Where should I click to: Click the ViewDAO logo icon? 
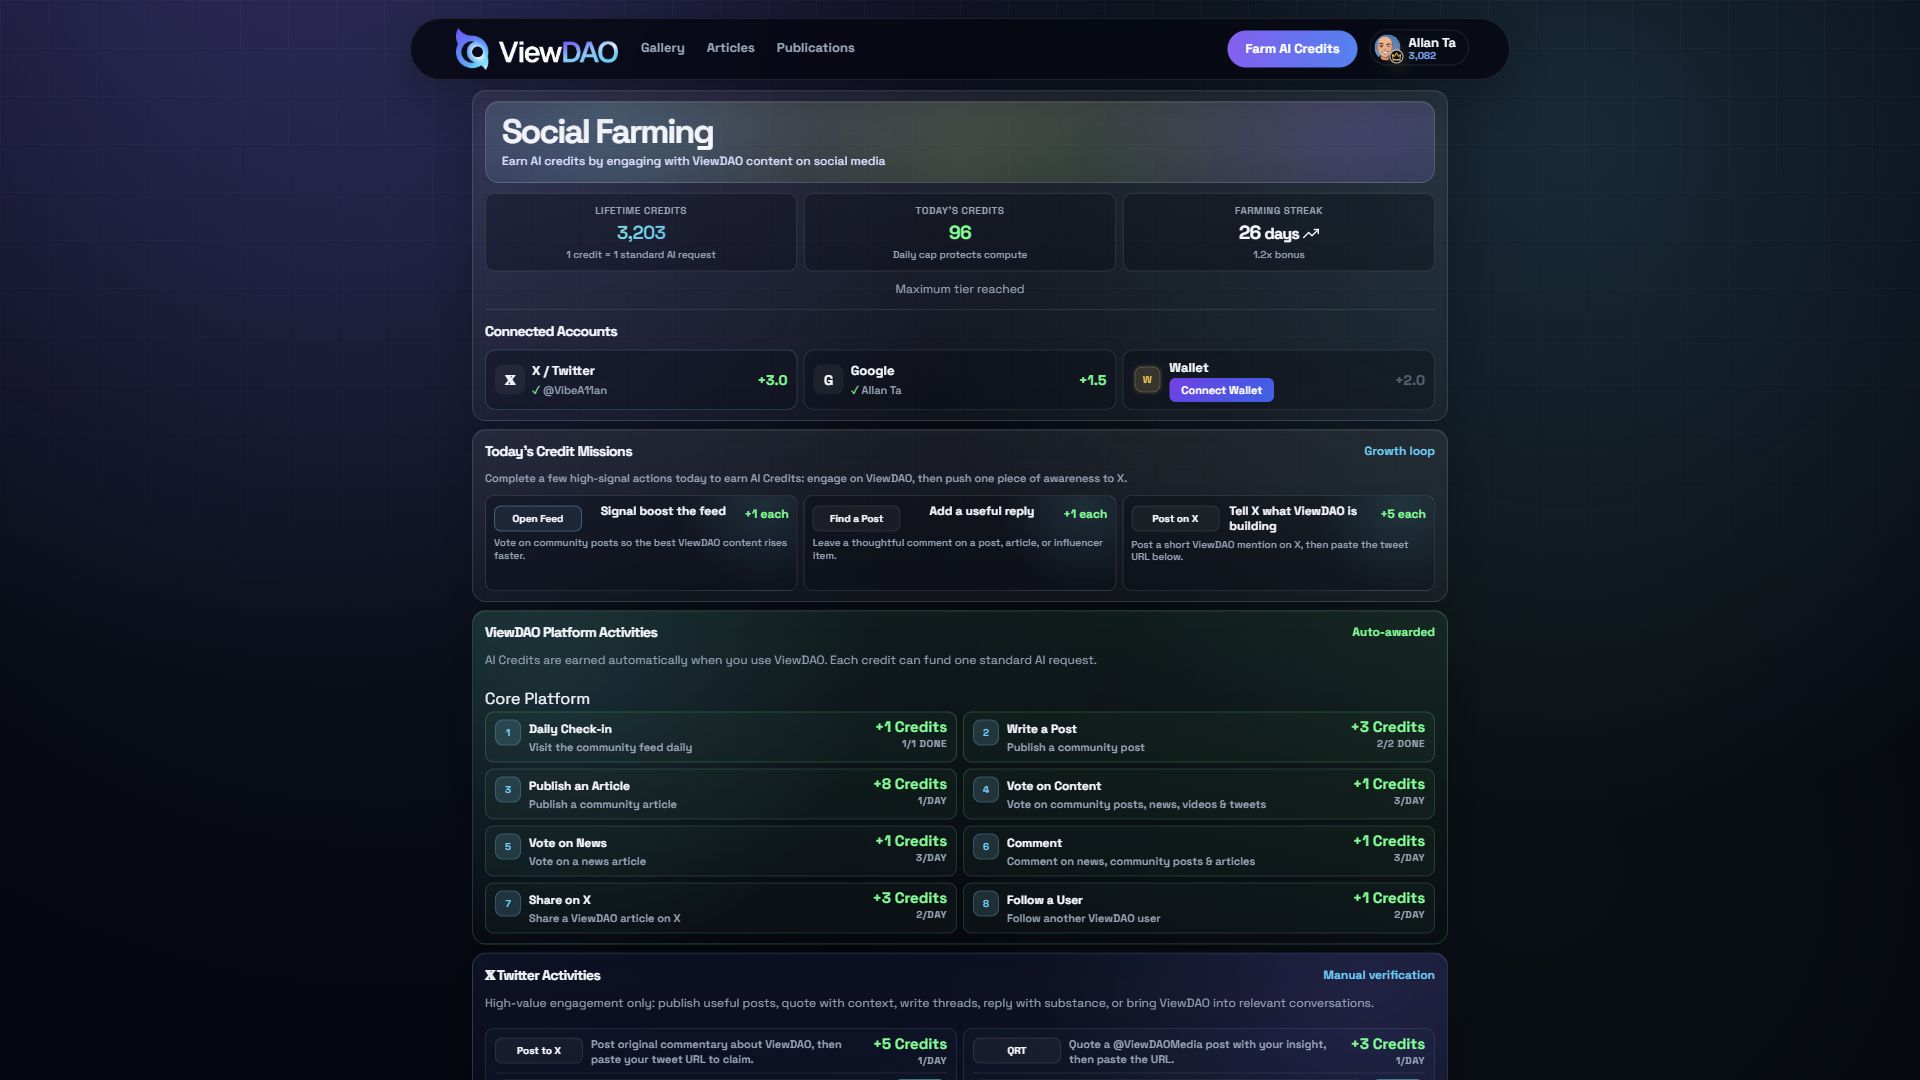(472, 49)
